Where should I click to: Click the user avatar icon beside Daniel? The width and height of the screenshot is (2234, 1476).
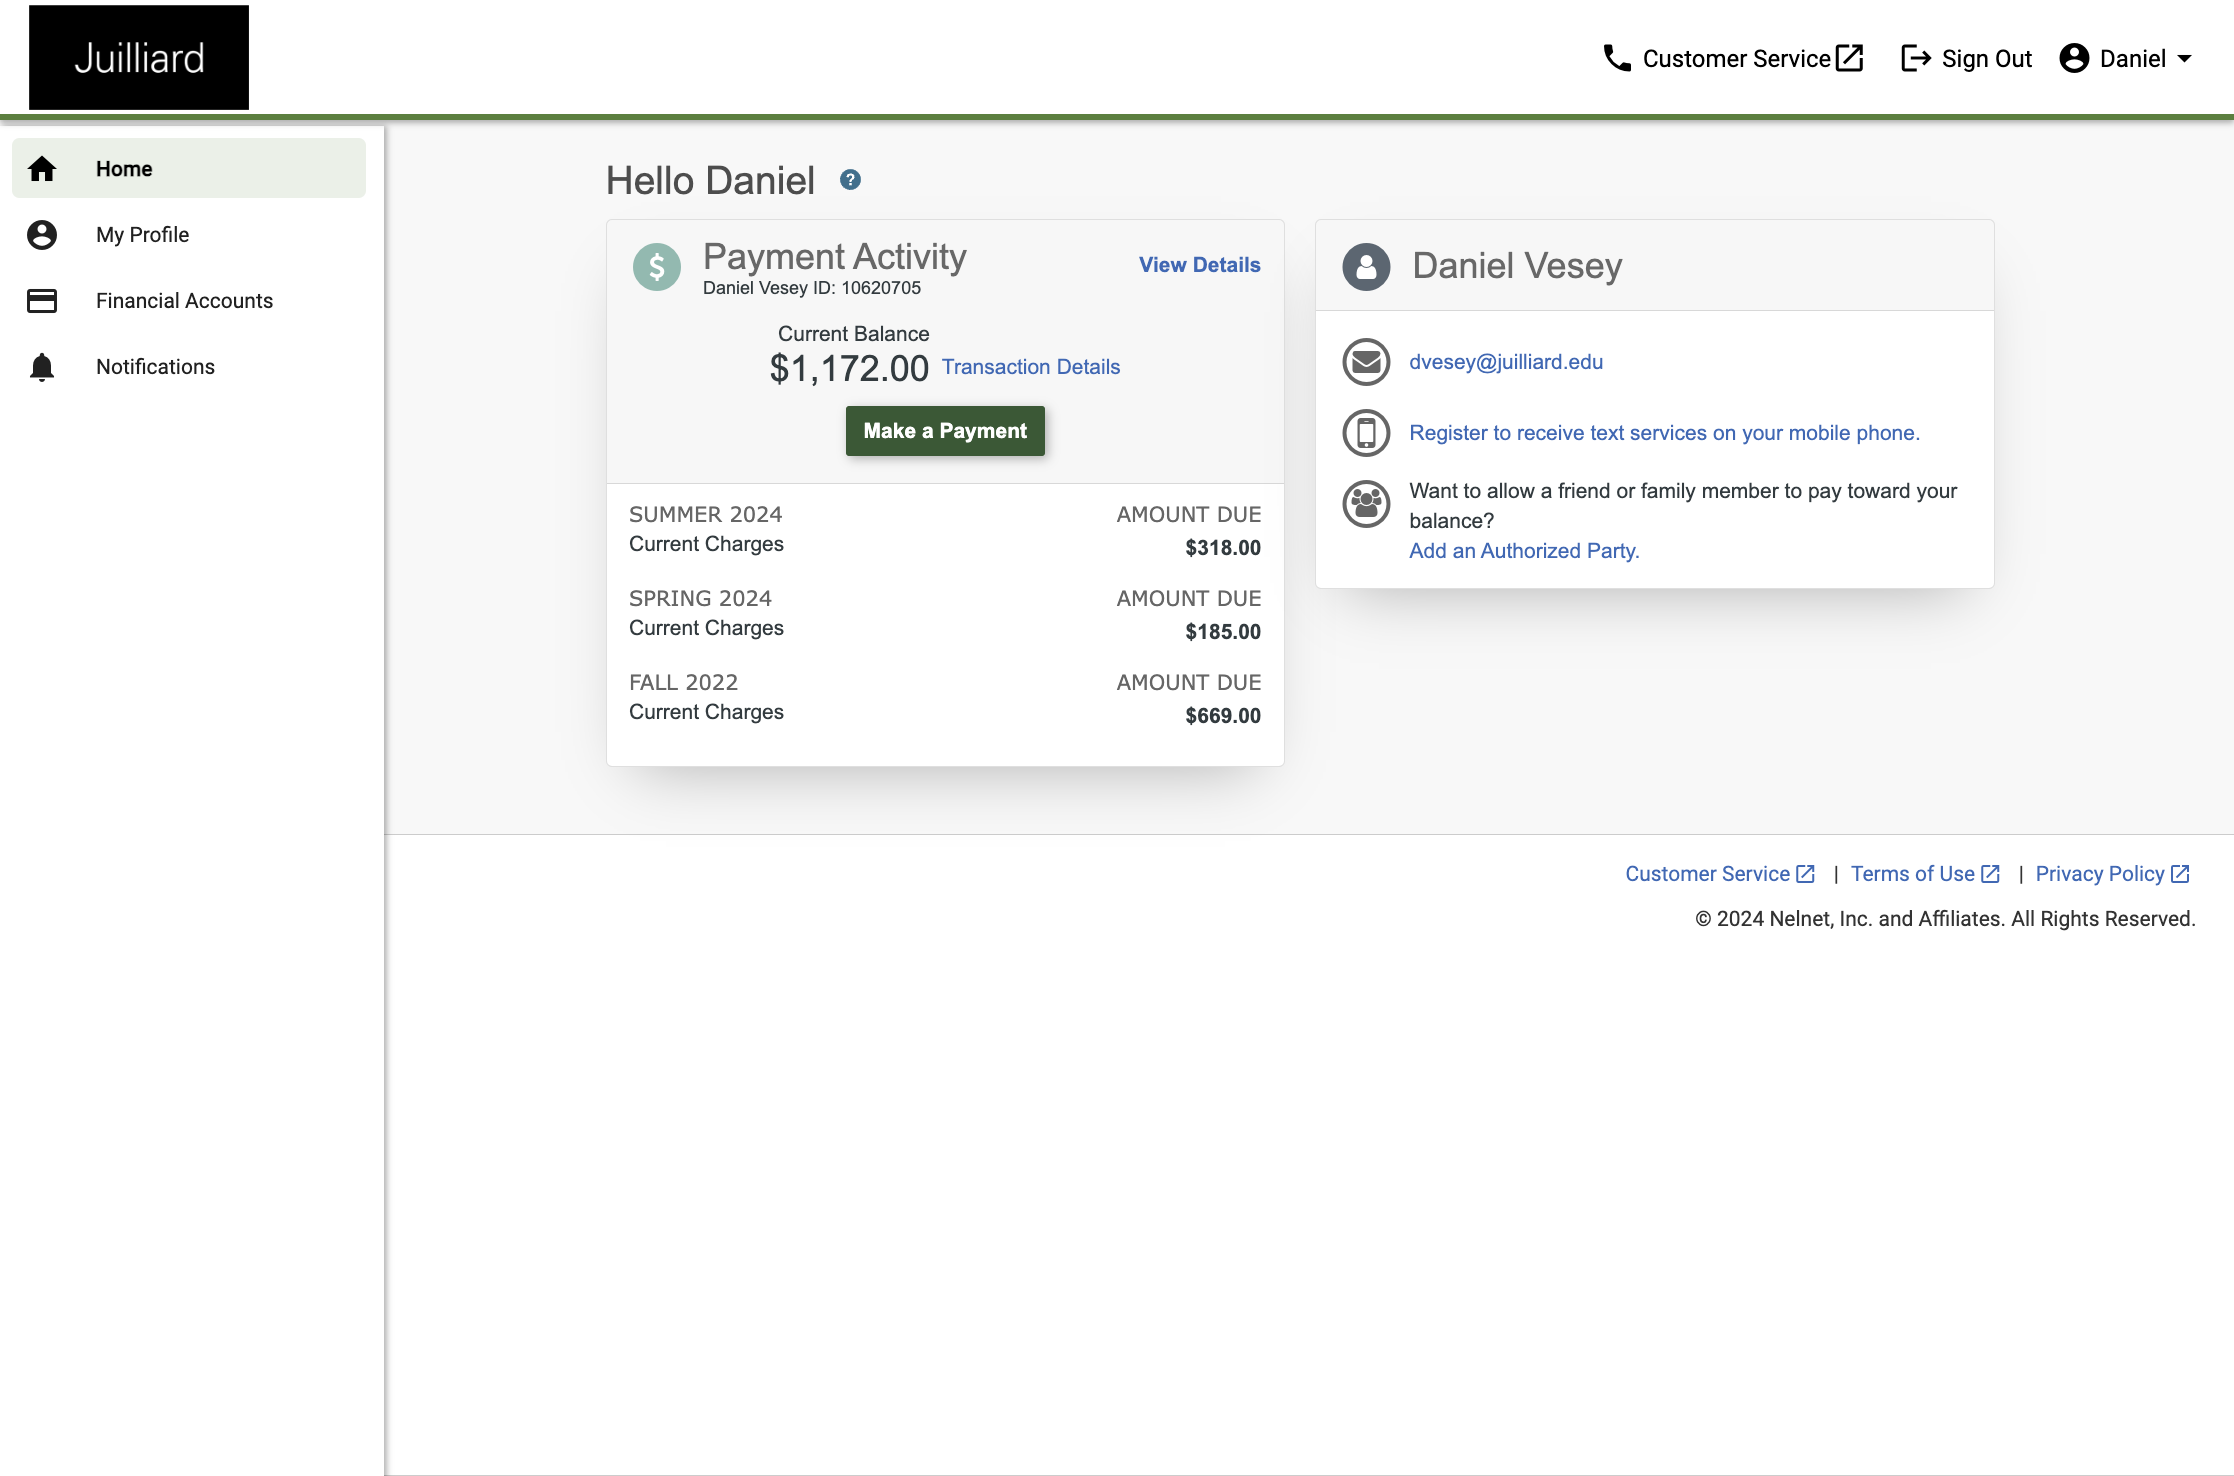click(2075, 58)
